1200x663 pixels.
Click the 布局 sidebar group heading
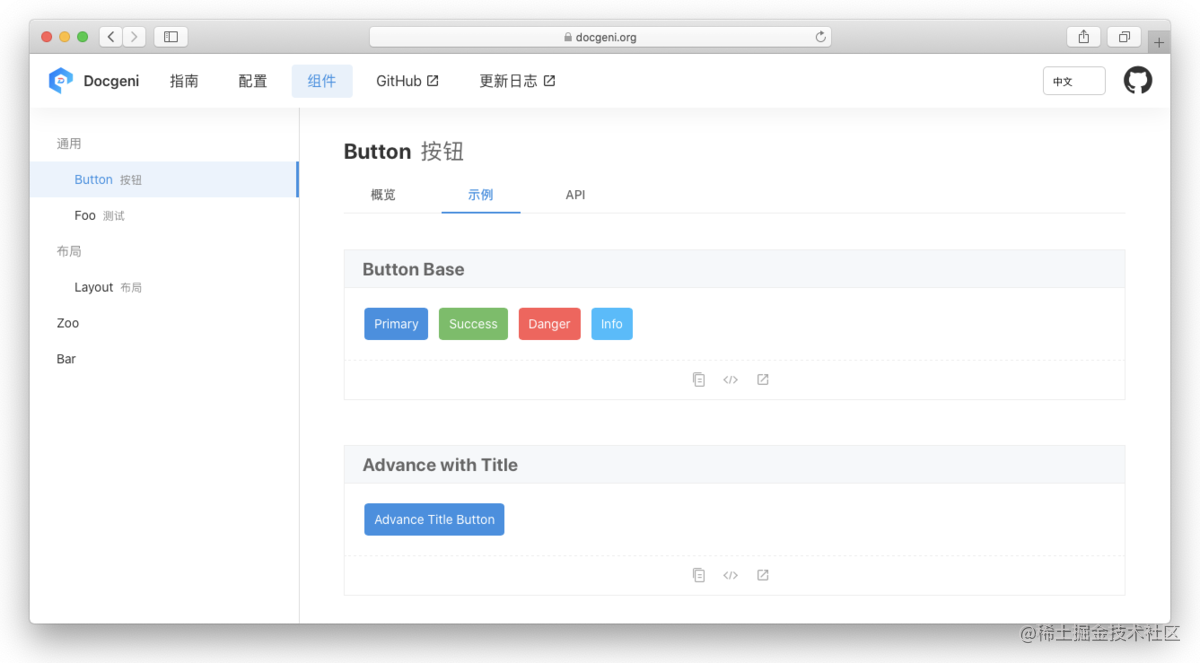coord(69,252)
